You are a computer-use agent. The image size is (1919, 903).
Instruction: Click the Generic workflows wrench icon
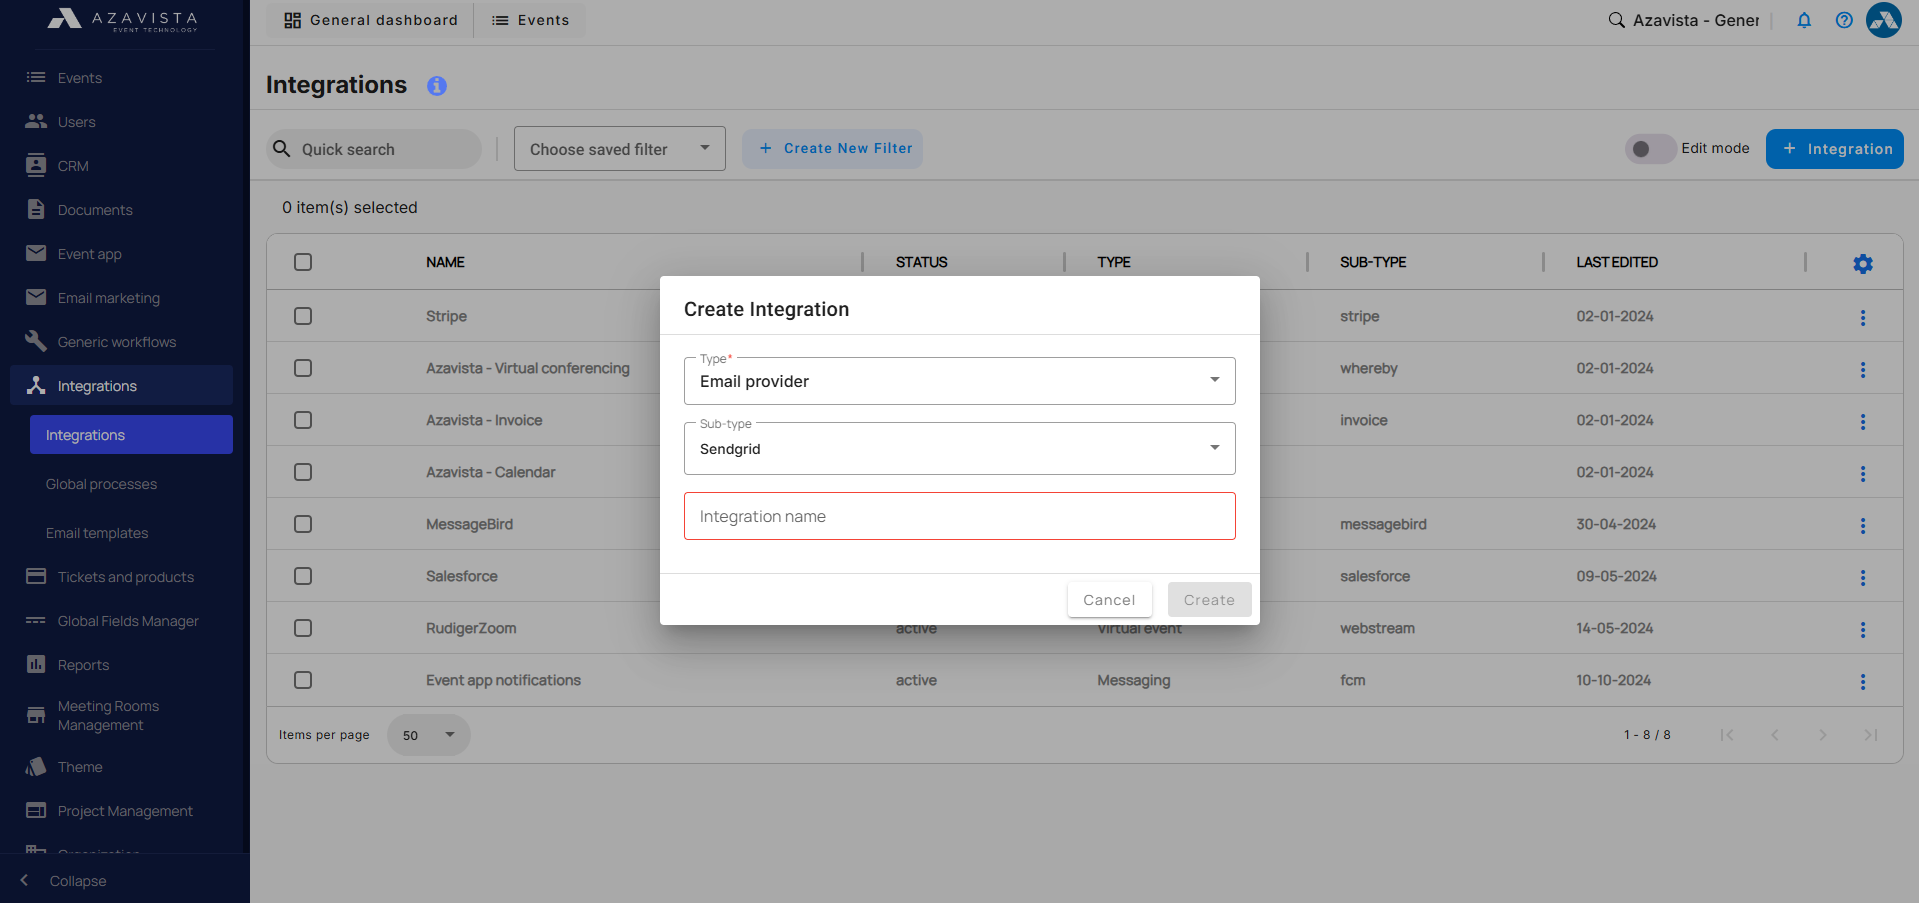[36, 341]
